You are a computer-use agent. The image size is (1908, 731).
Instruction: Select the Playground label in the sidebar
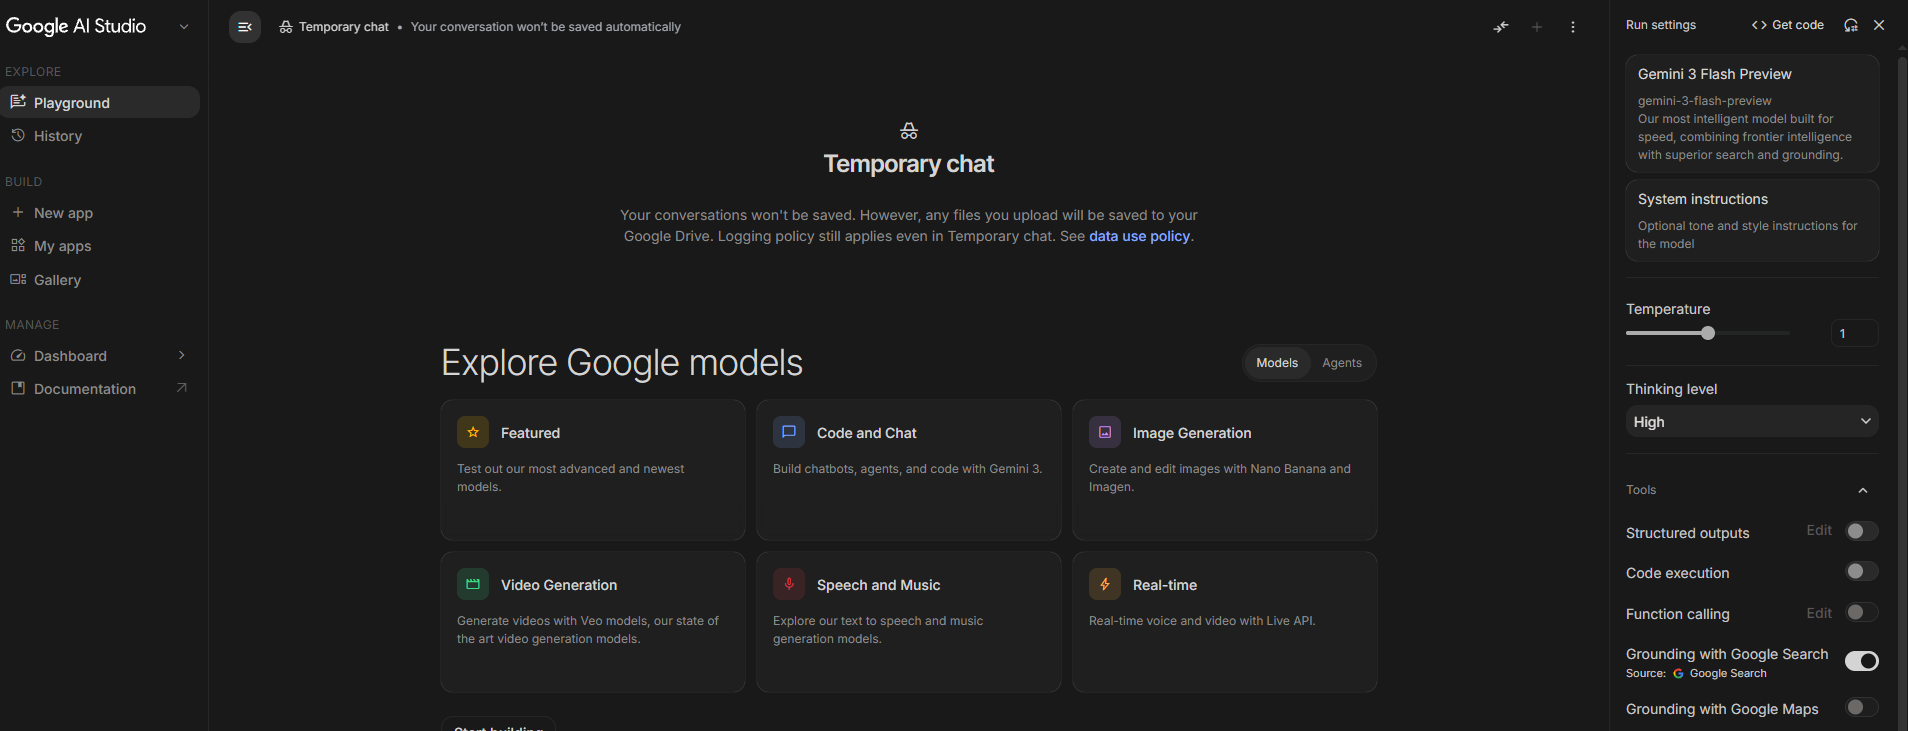[72, 103]
